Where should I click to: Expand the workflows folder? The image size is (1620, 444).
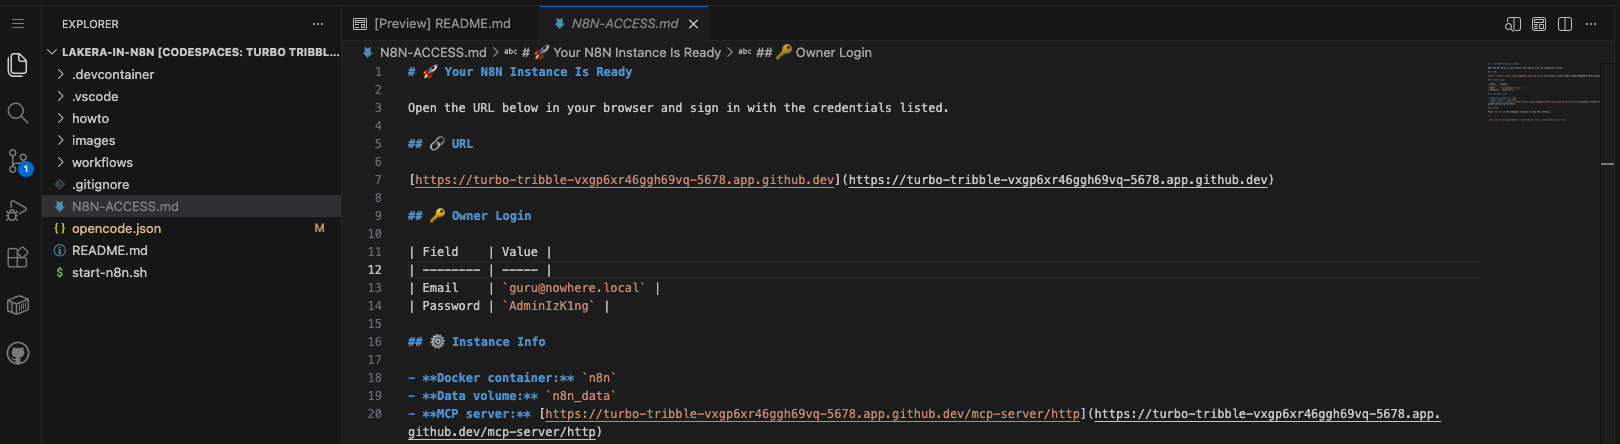(x=192, y=162)
